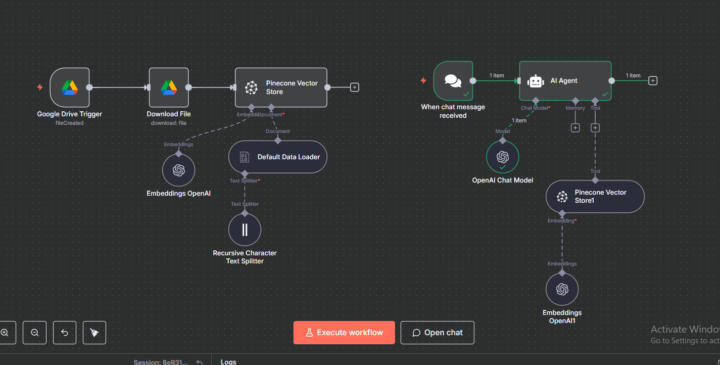Add a Memory sub-node to AI Agent
This screenshot has height=365, width=720.
(575, 128)
